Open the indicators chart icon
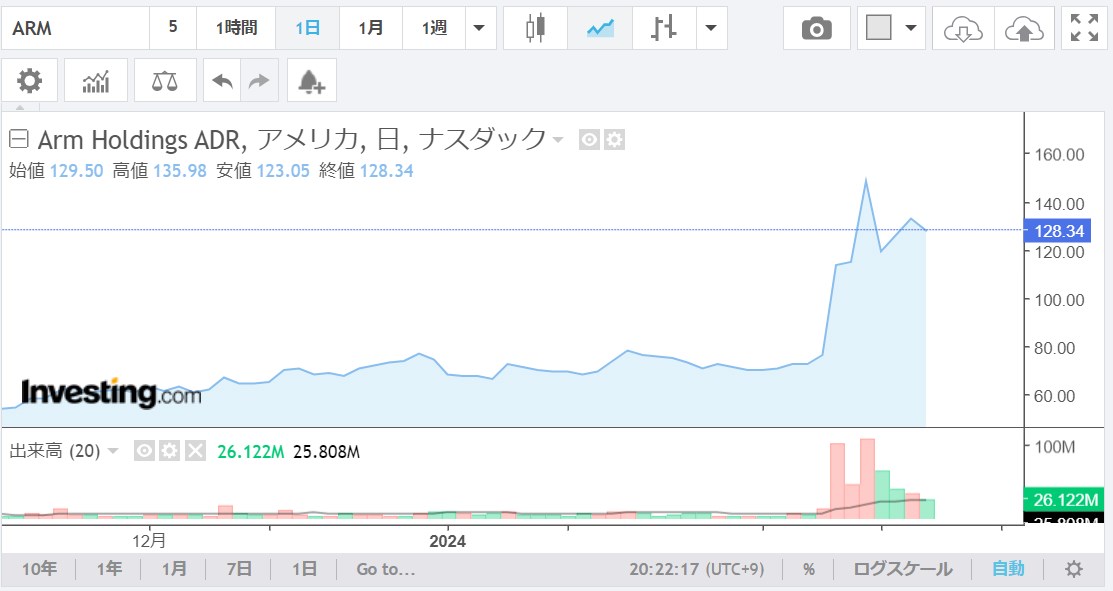Image resolution: width=1113 pixels, height=591 pixels. (x=96, y=81)
